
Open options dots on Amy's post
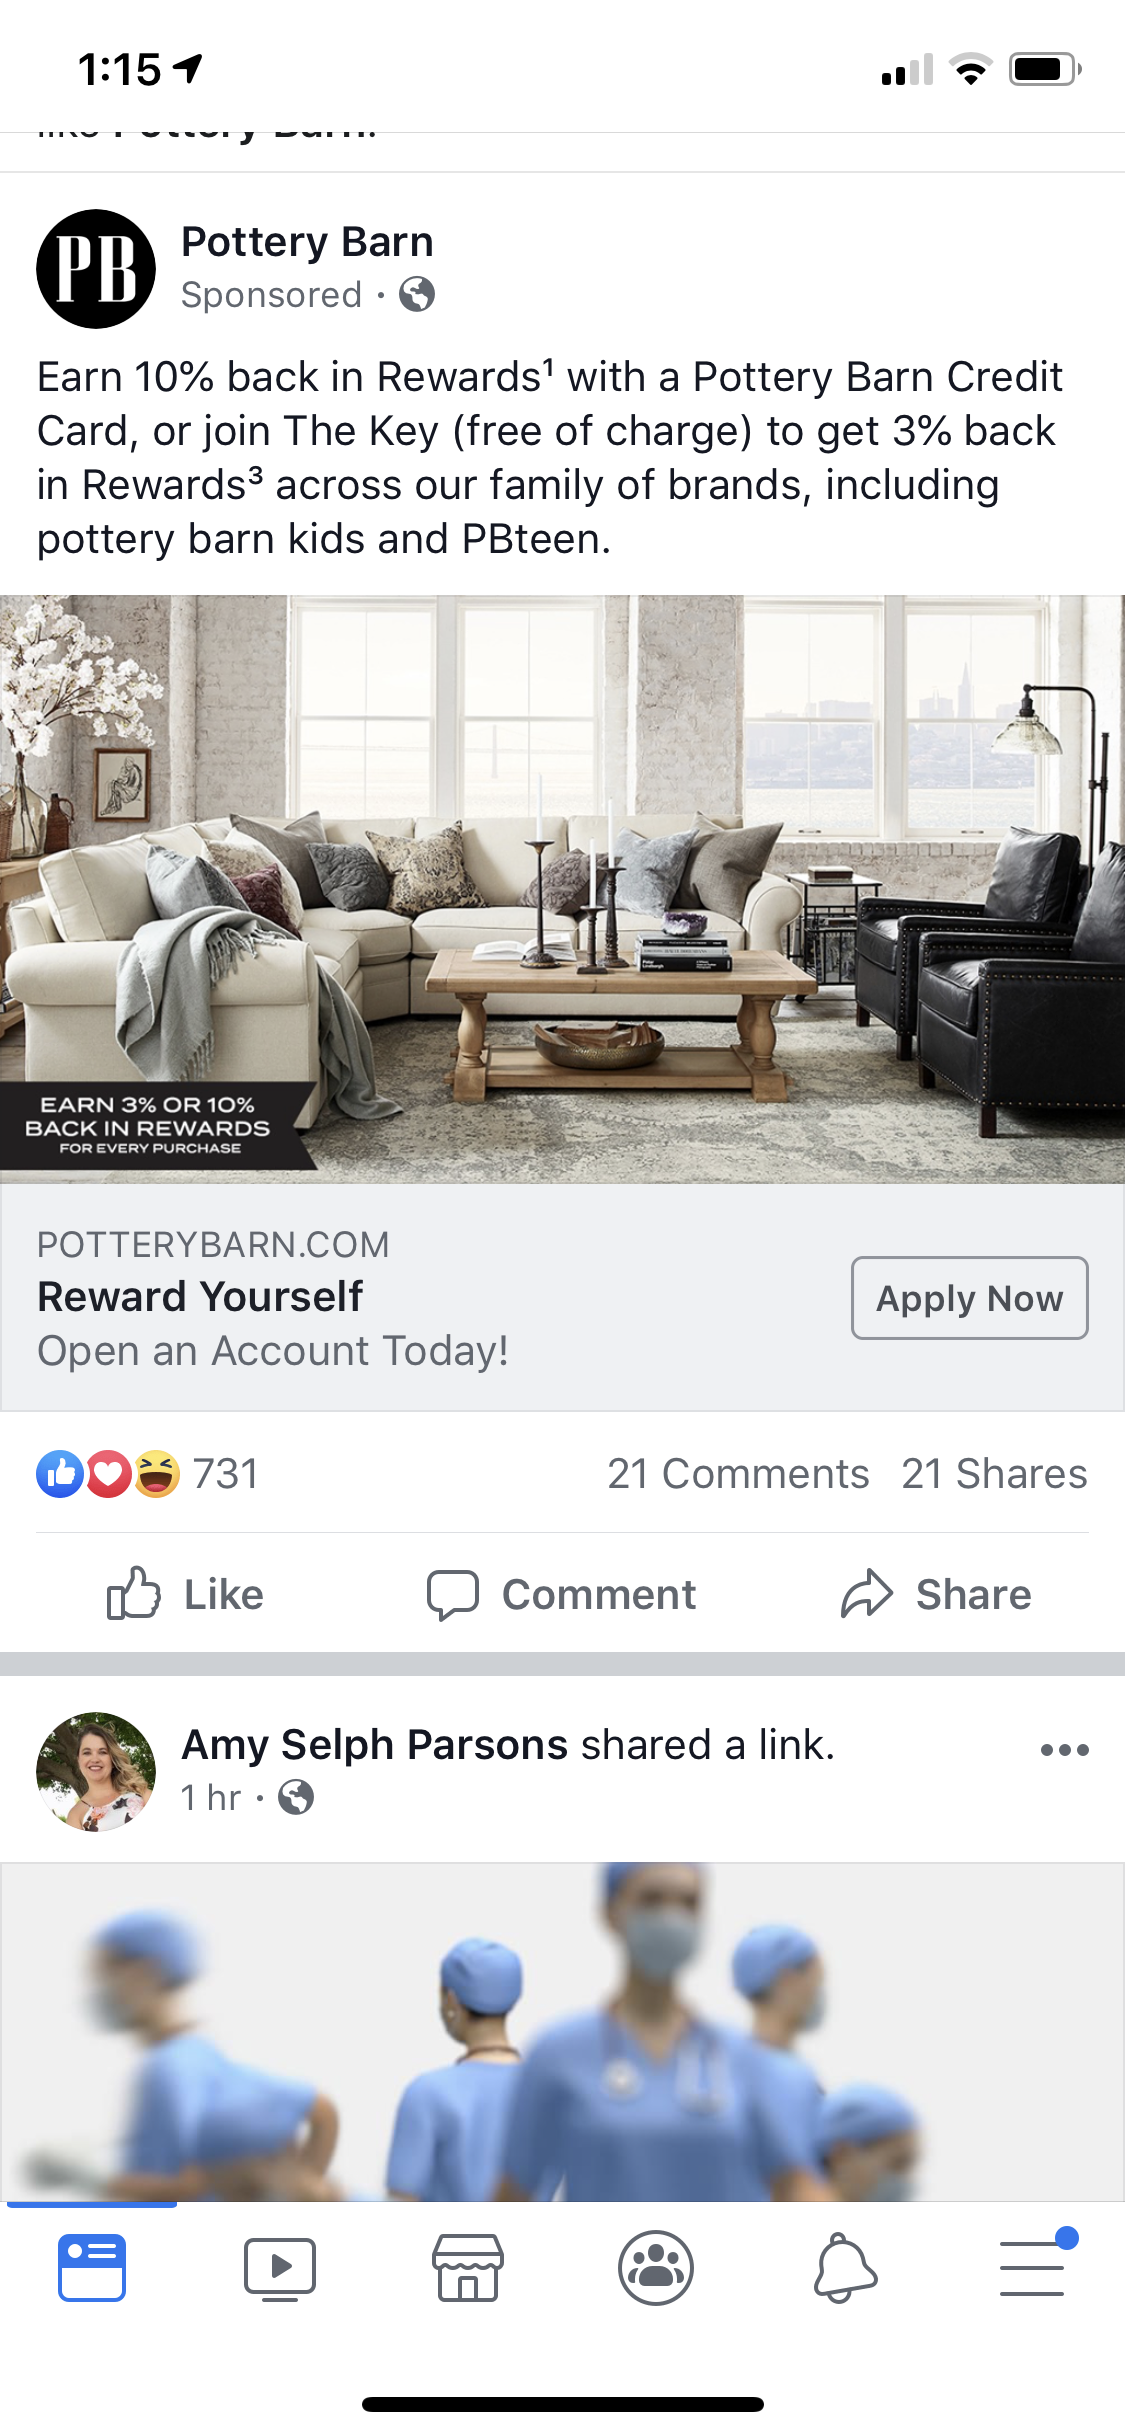[x=1064, y=1750]
